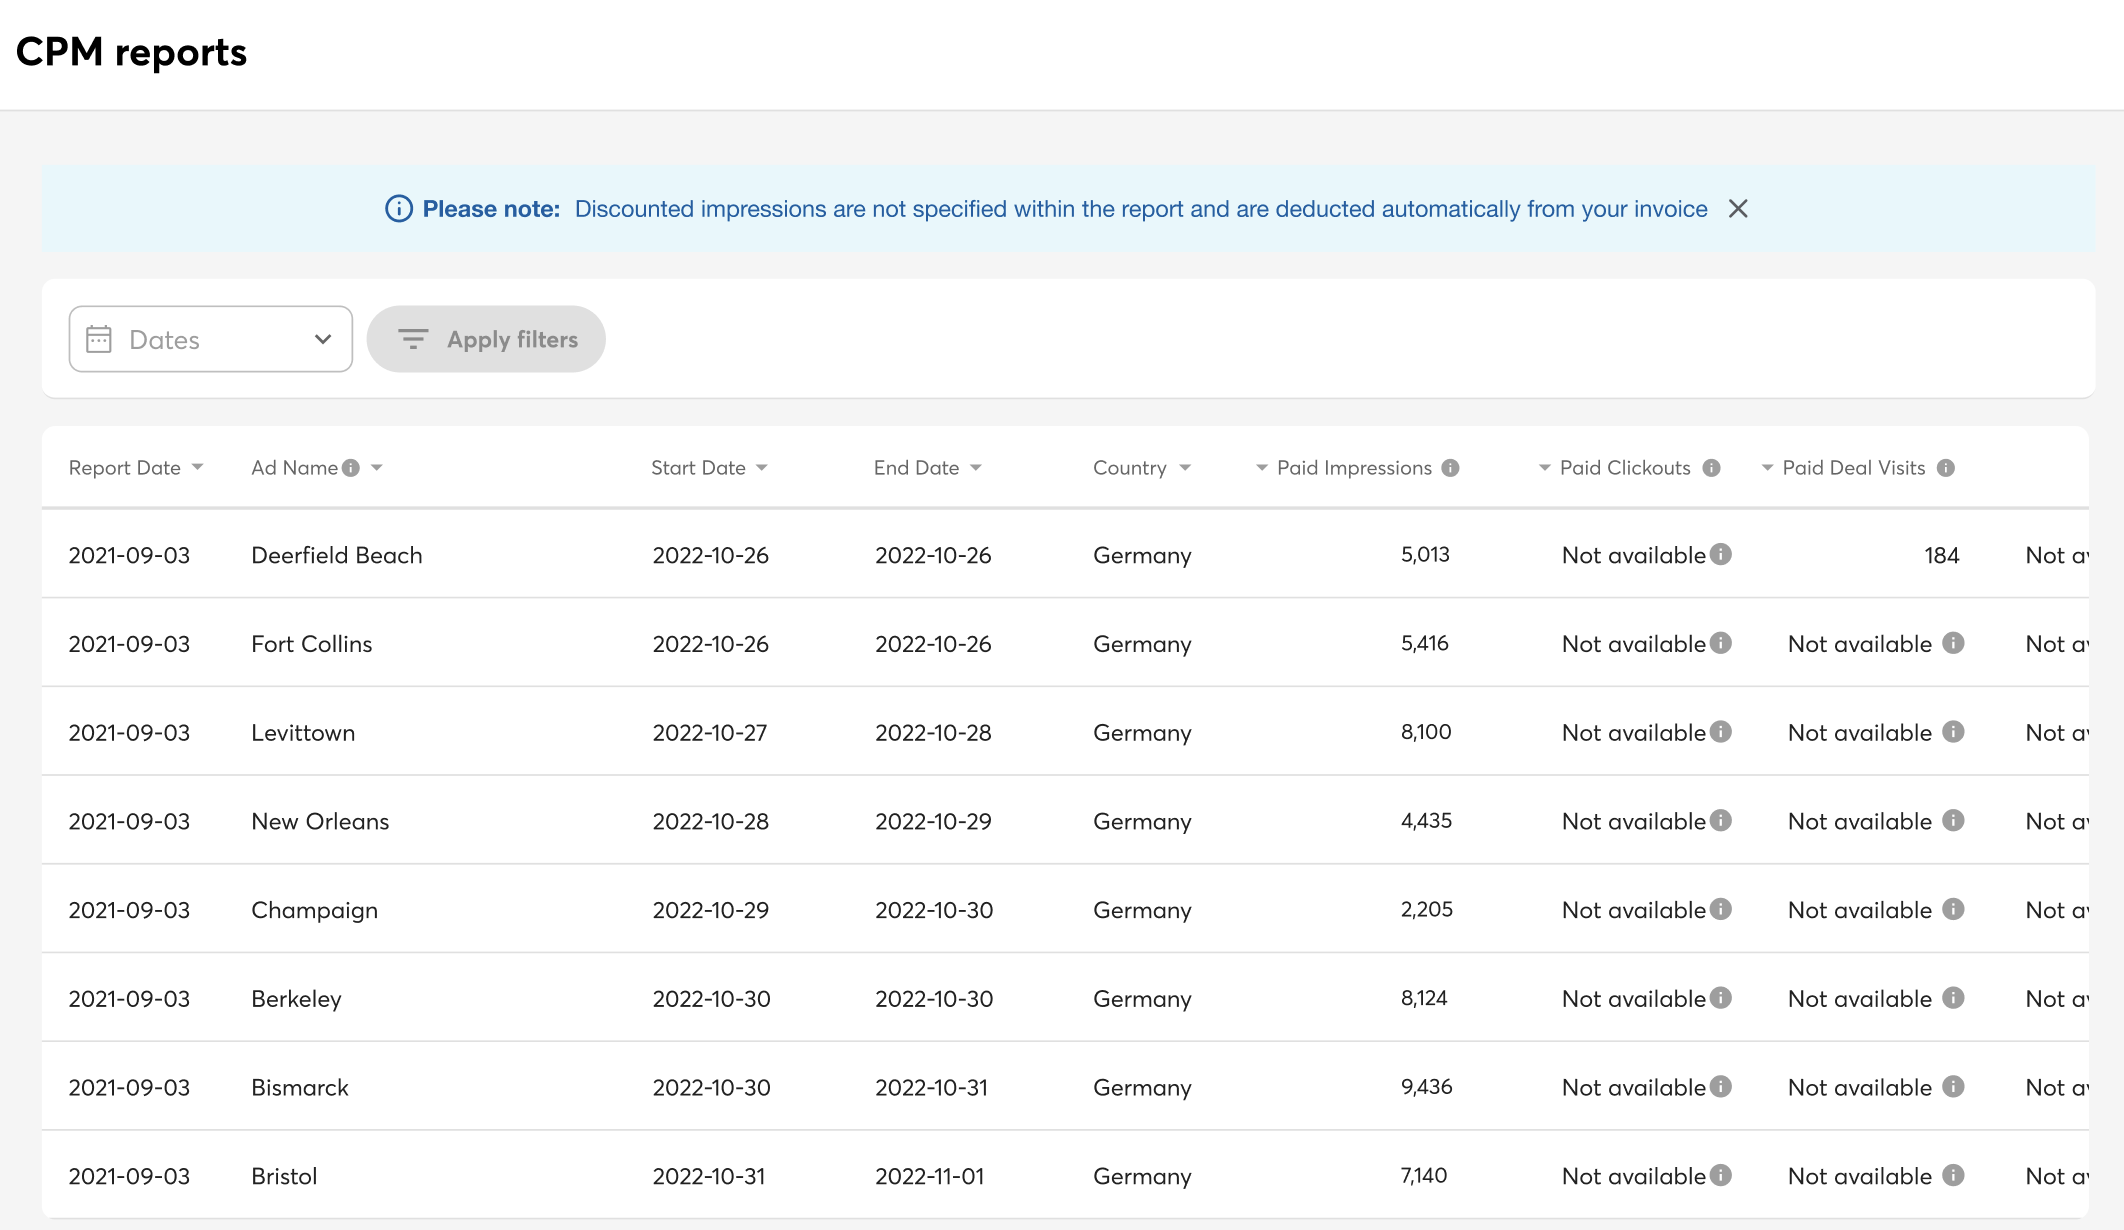Screen dimensions: 2124x1230
Task: Open the Dates dropdown chevron
Action: 322,339
